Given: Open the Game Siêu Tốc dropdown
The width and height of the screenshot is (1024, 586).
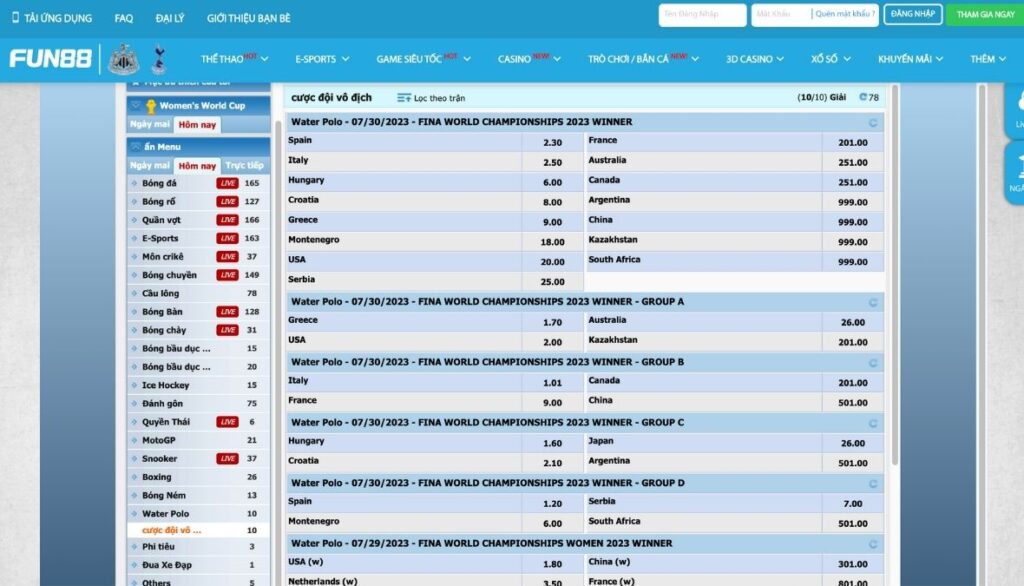Looking at the screenshot, I should [x=423, y=59].
